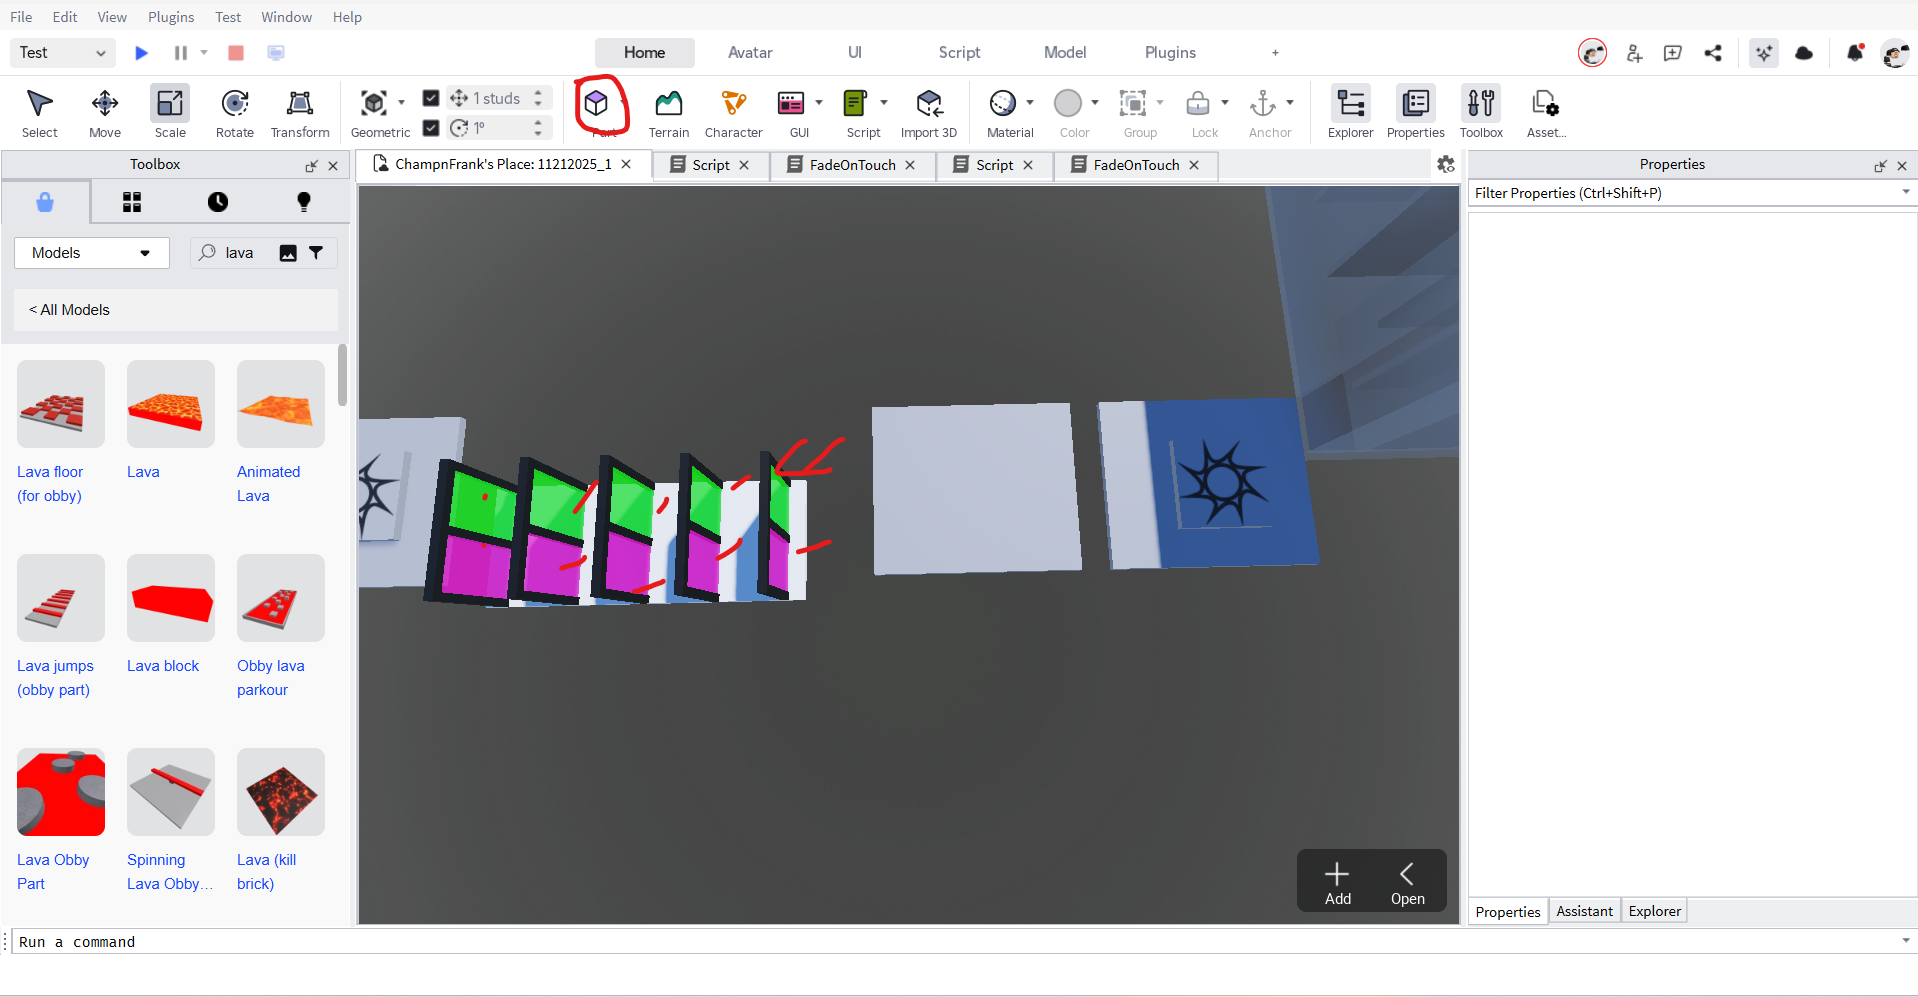Open the Transform tool
The image size is (1918, 997).
(300, 111)
